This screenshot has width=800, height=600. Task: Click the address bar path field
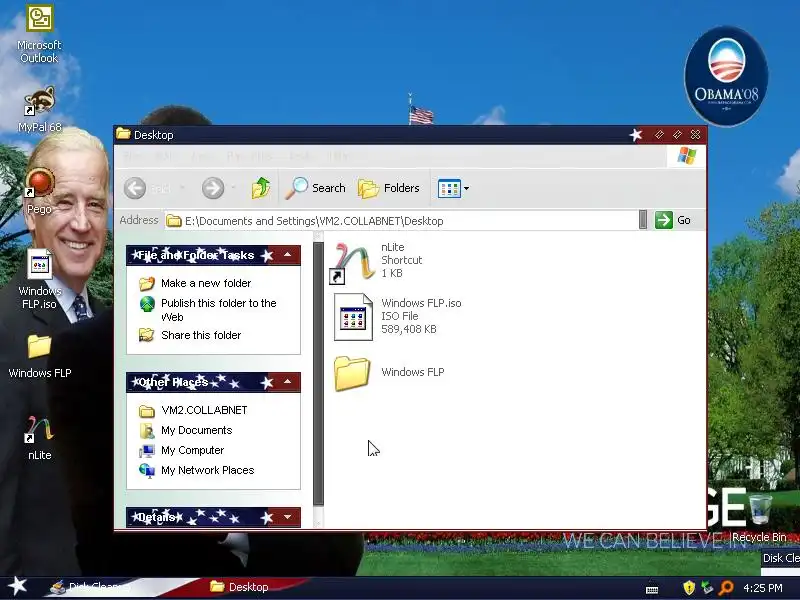coord(402,220)
